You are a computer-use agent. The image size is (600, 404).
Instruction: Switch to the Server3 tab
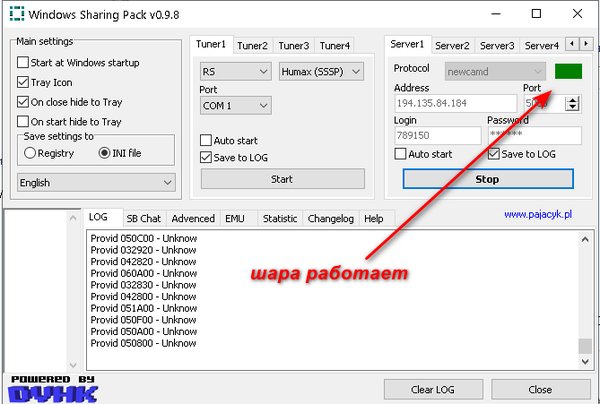click(x=497, y=45)
